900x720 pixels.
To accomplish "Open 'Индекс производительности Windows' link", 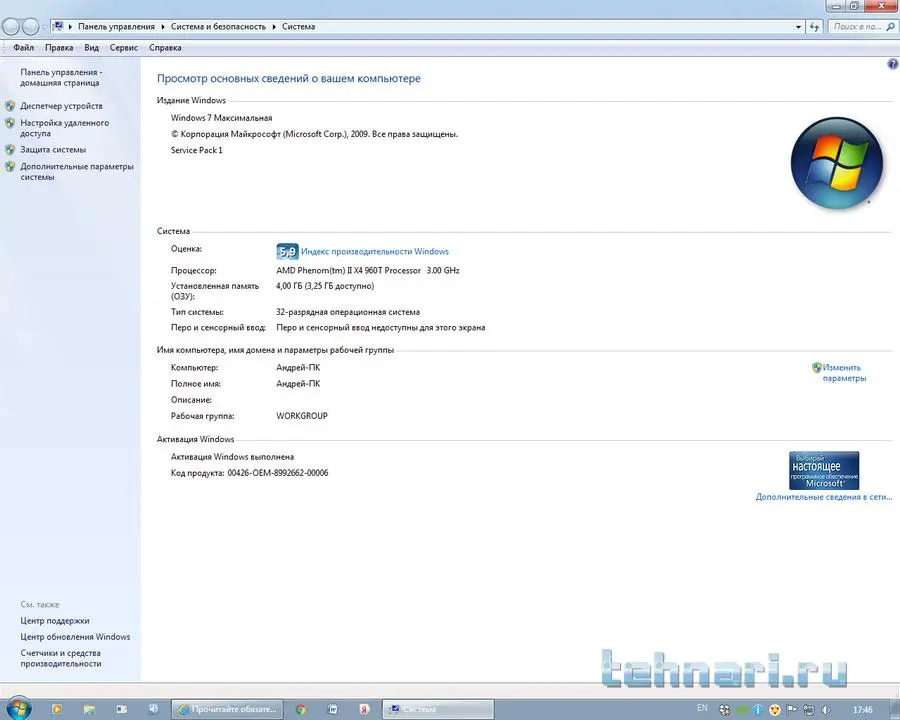I will tap(375, 251).
